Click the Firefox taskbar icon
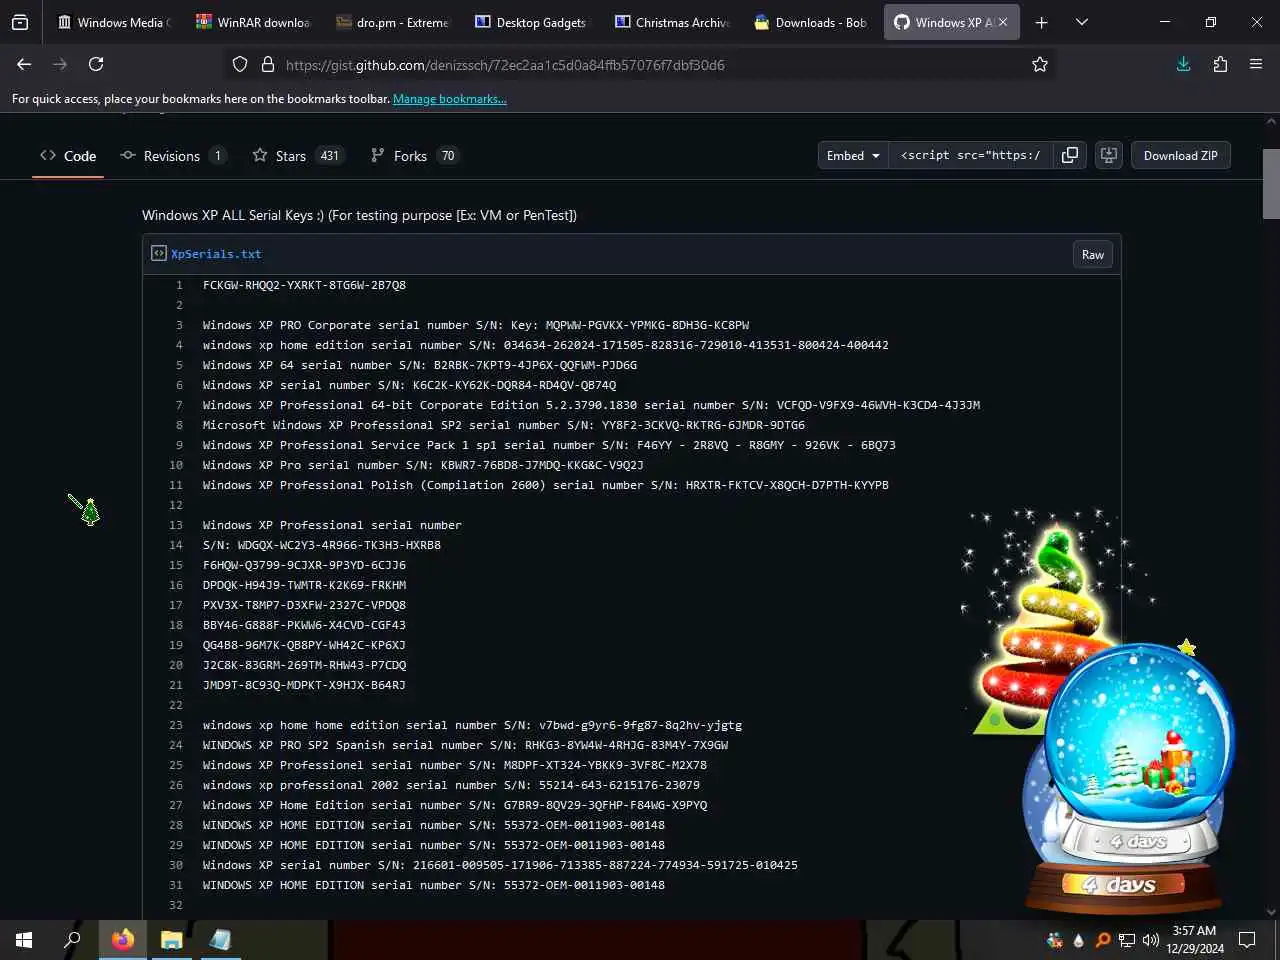 [122, 940]
